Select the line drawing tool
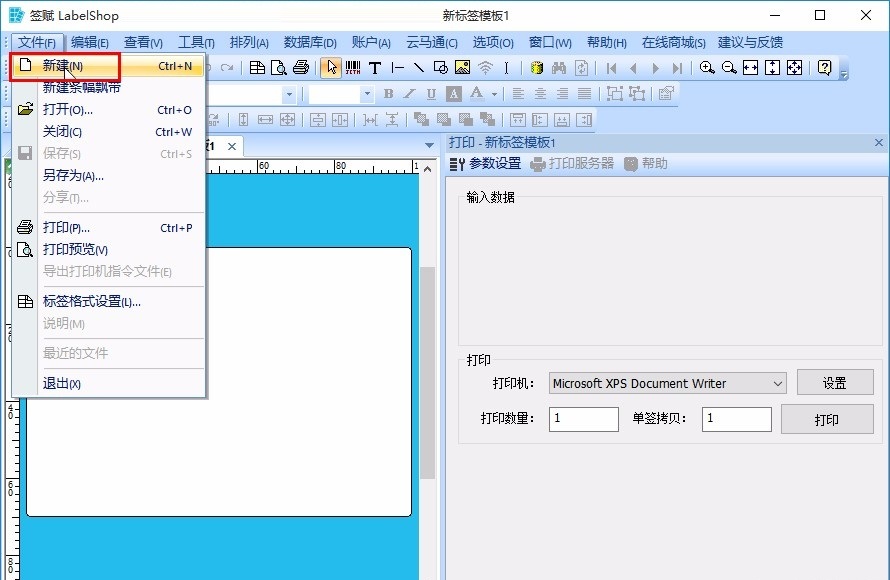Viewport: 890px width, 580px height. tap(421, 67)
